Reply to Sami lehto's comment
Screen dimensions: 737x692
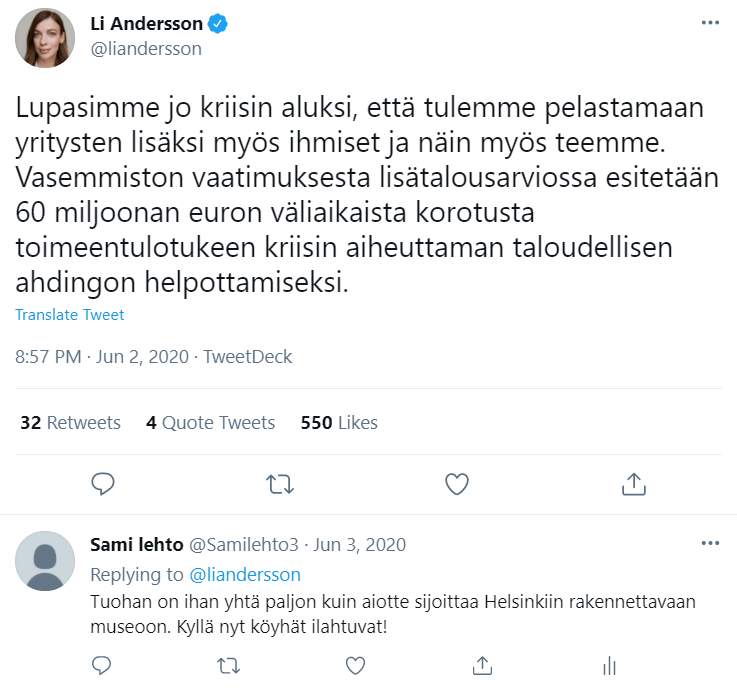pyautogui.click(x=101, y=665)
